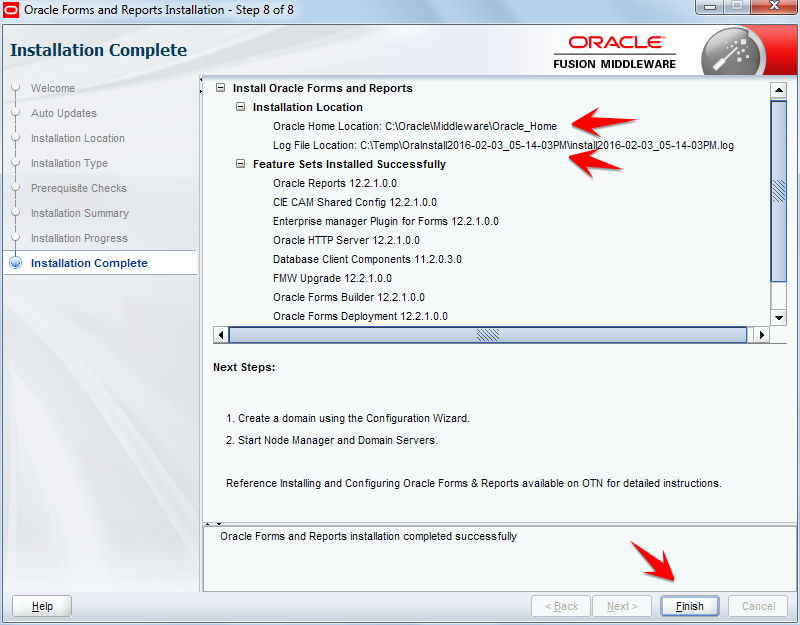
Task: Click the horizontal scrollbar left arrow
Action: click(221, 335)
